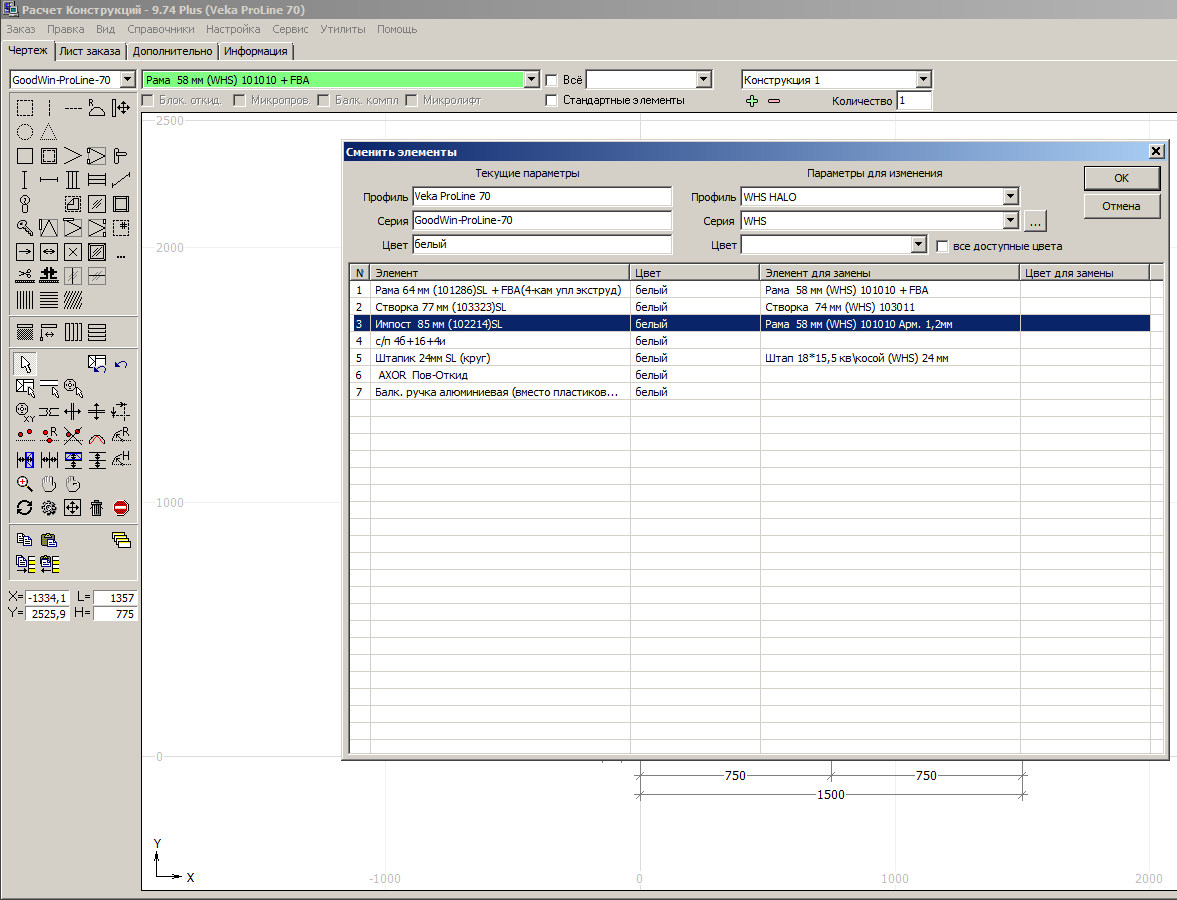Choose the horizontal impost tool
The height and width of the screenshot is (900, 1177).
(49, 180)
